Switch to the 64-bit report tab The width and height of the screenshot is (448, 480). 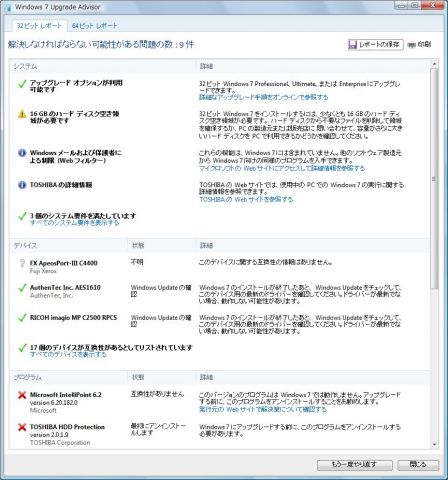pyautogui.click(x=94, y=26)
